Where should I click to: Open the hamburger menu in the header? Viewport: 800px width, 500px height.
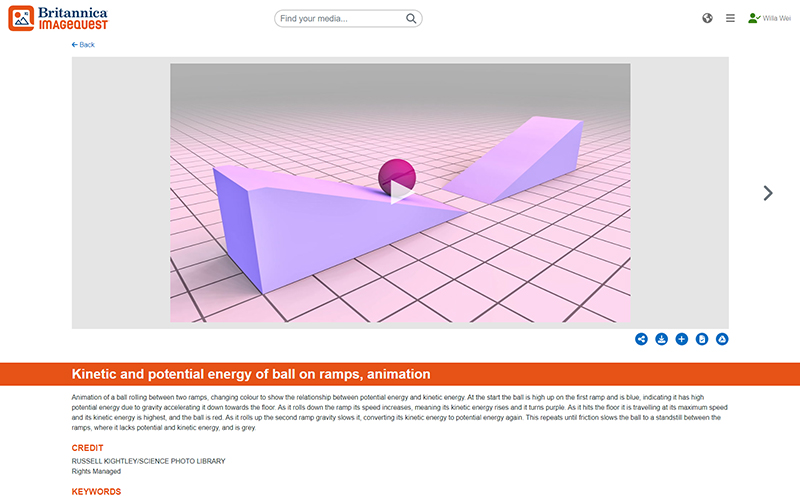tap(730, 18)
